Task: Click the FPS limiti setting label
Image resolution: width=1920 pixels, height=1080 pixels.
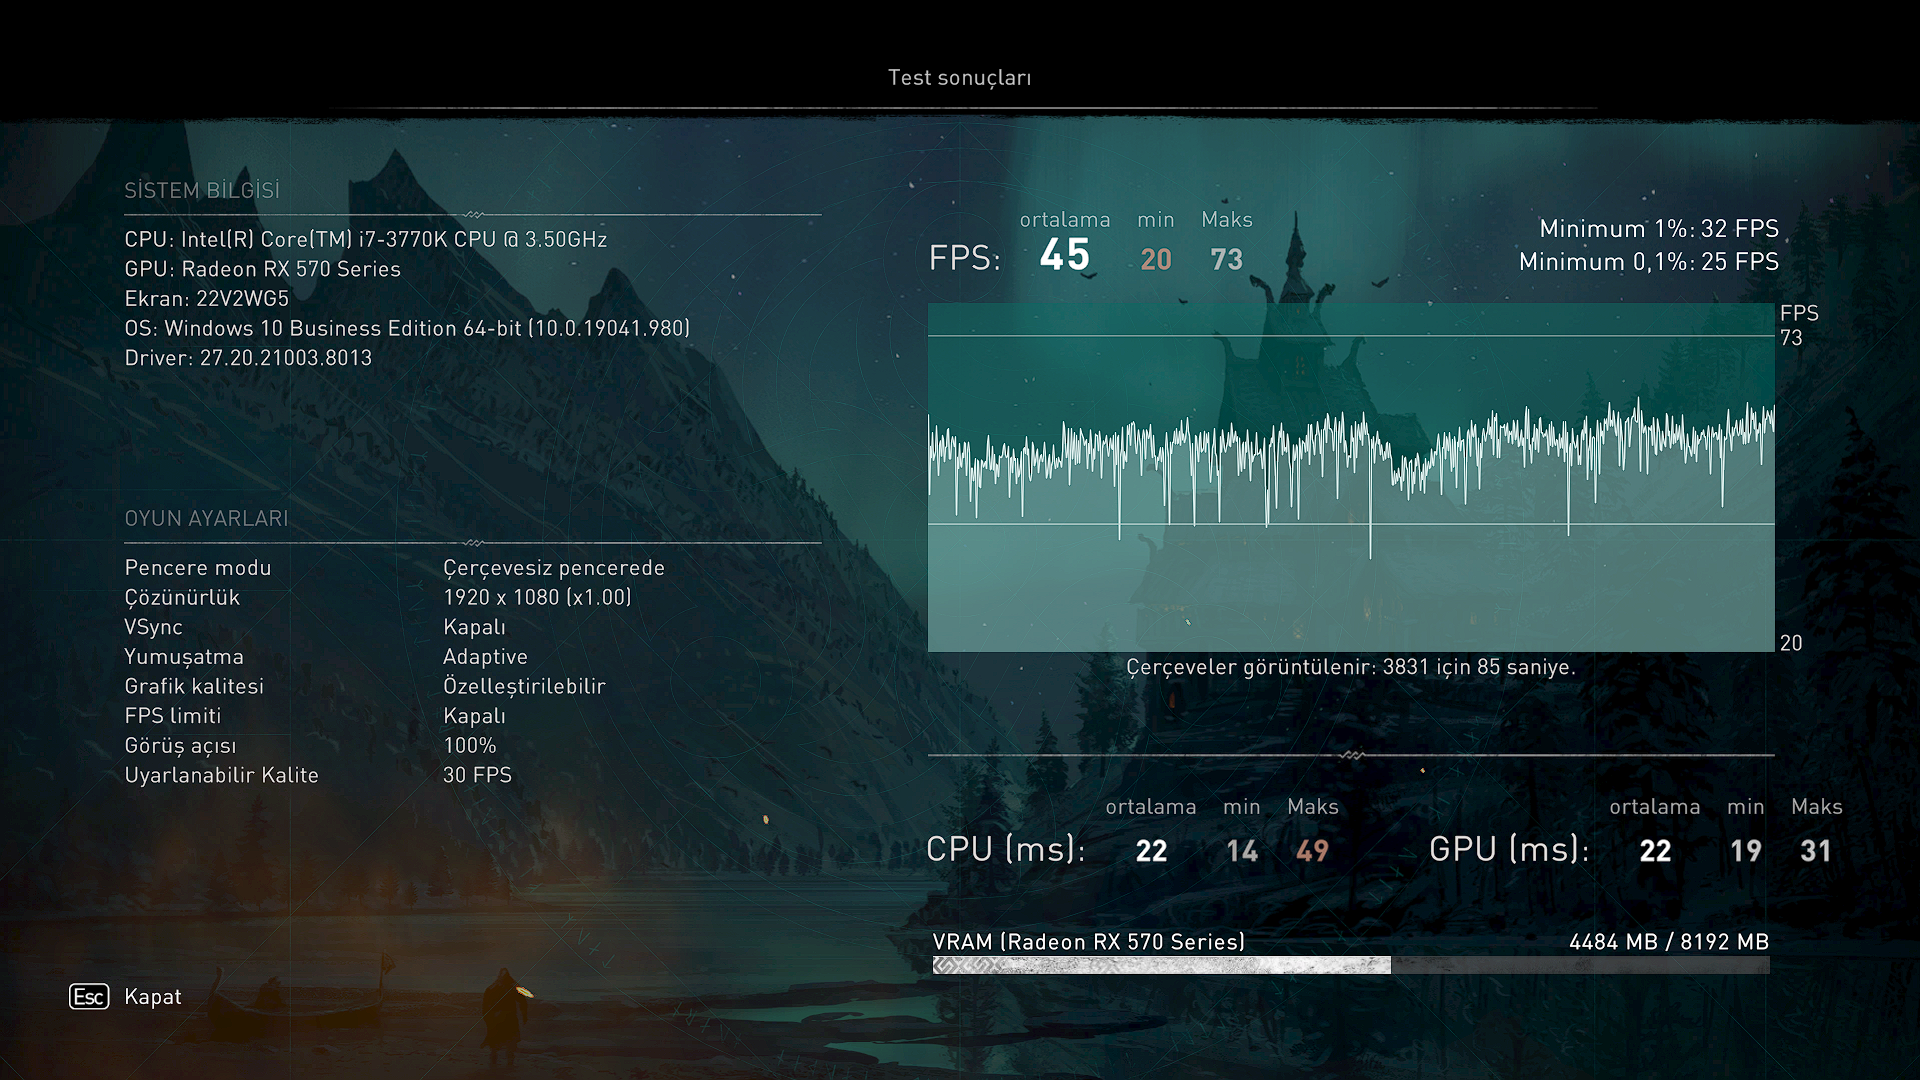Action: (173, 716)
